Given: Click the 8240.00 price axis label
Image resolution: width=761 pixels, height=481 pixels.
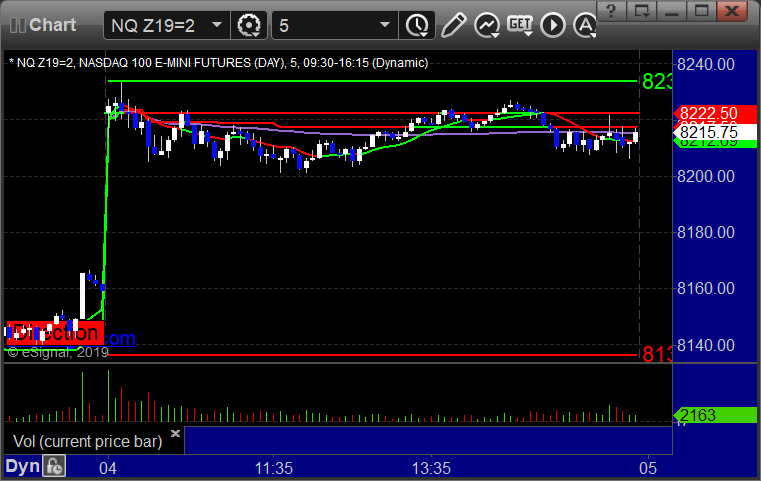Looking at the screenshot, I should (x=706, y=64).
